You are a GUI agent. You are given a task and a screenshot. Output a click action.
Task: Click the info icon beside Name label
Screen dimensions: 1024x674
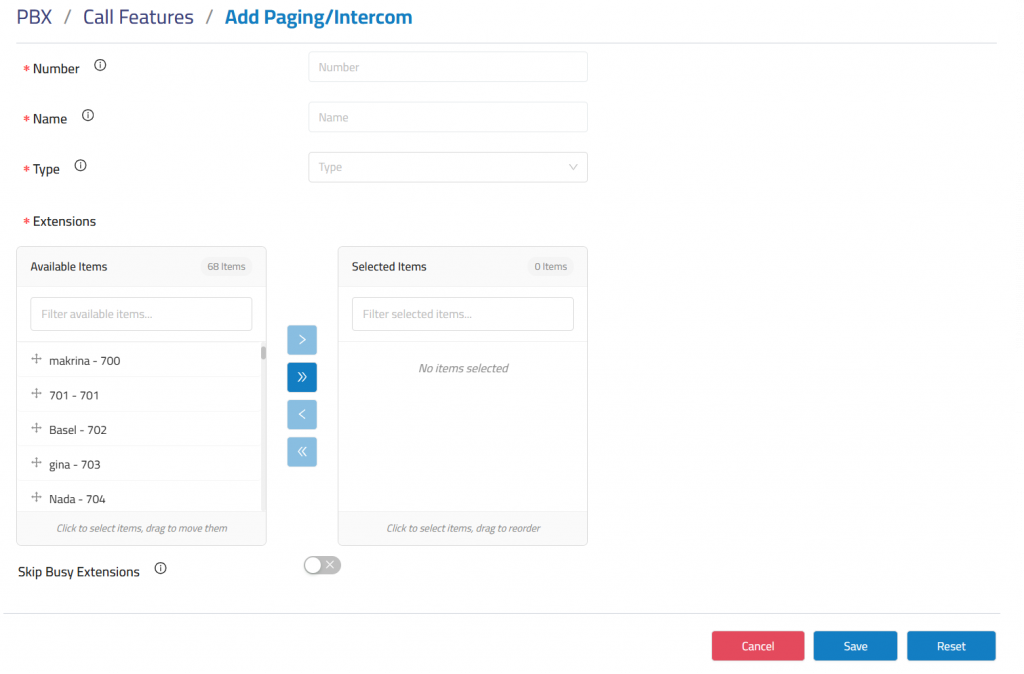(x=88, y=116)
